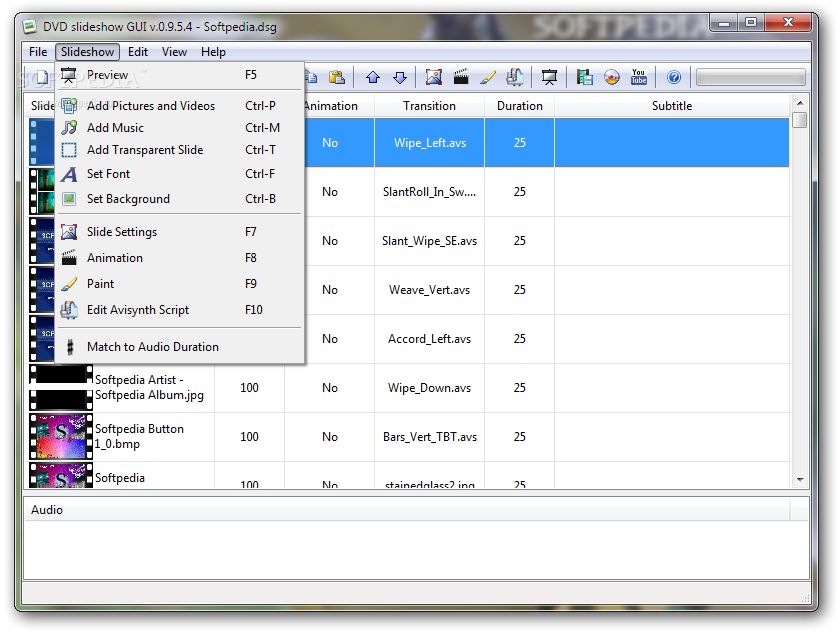Select Paint menu entry
Screen dimensions: 839x632
(180, 284)
